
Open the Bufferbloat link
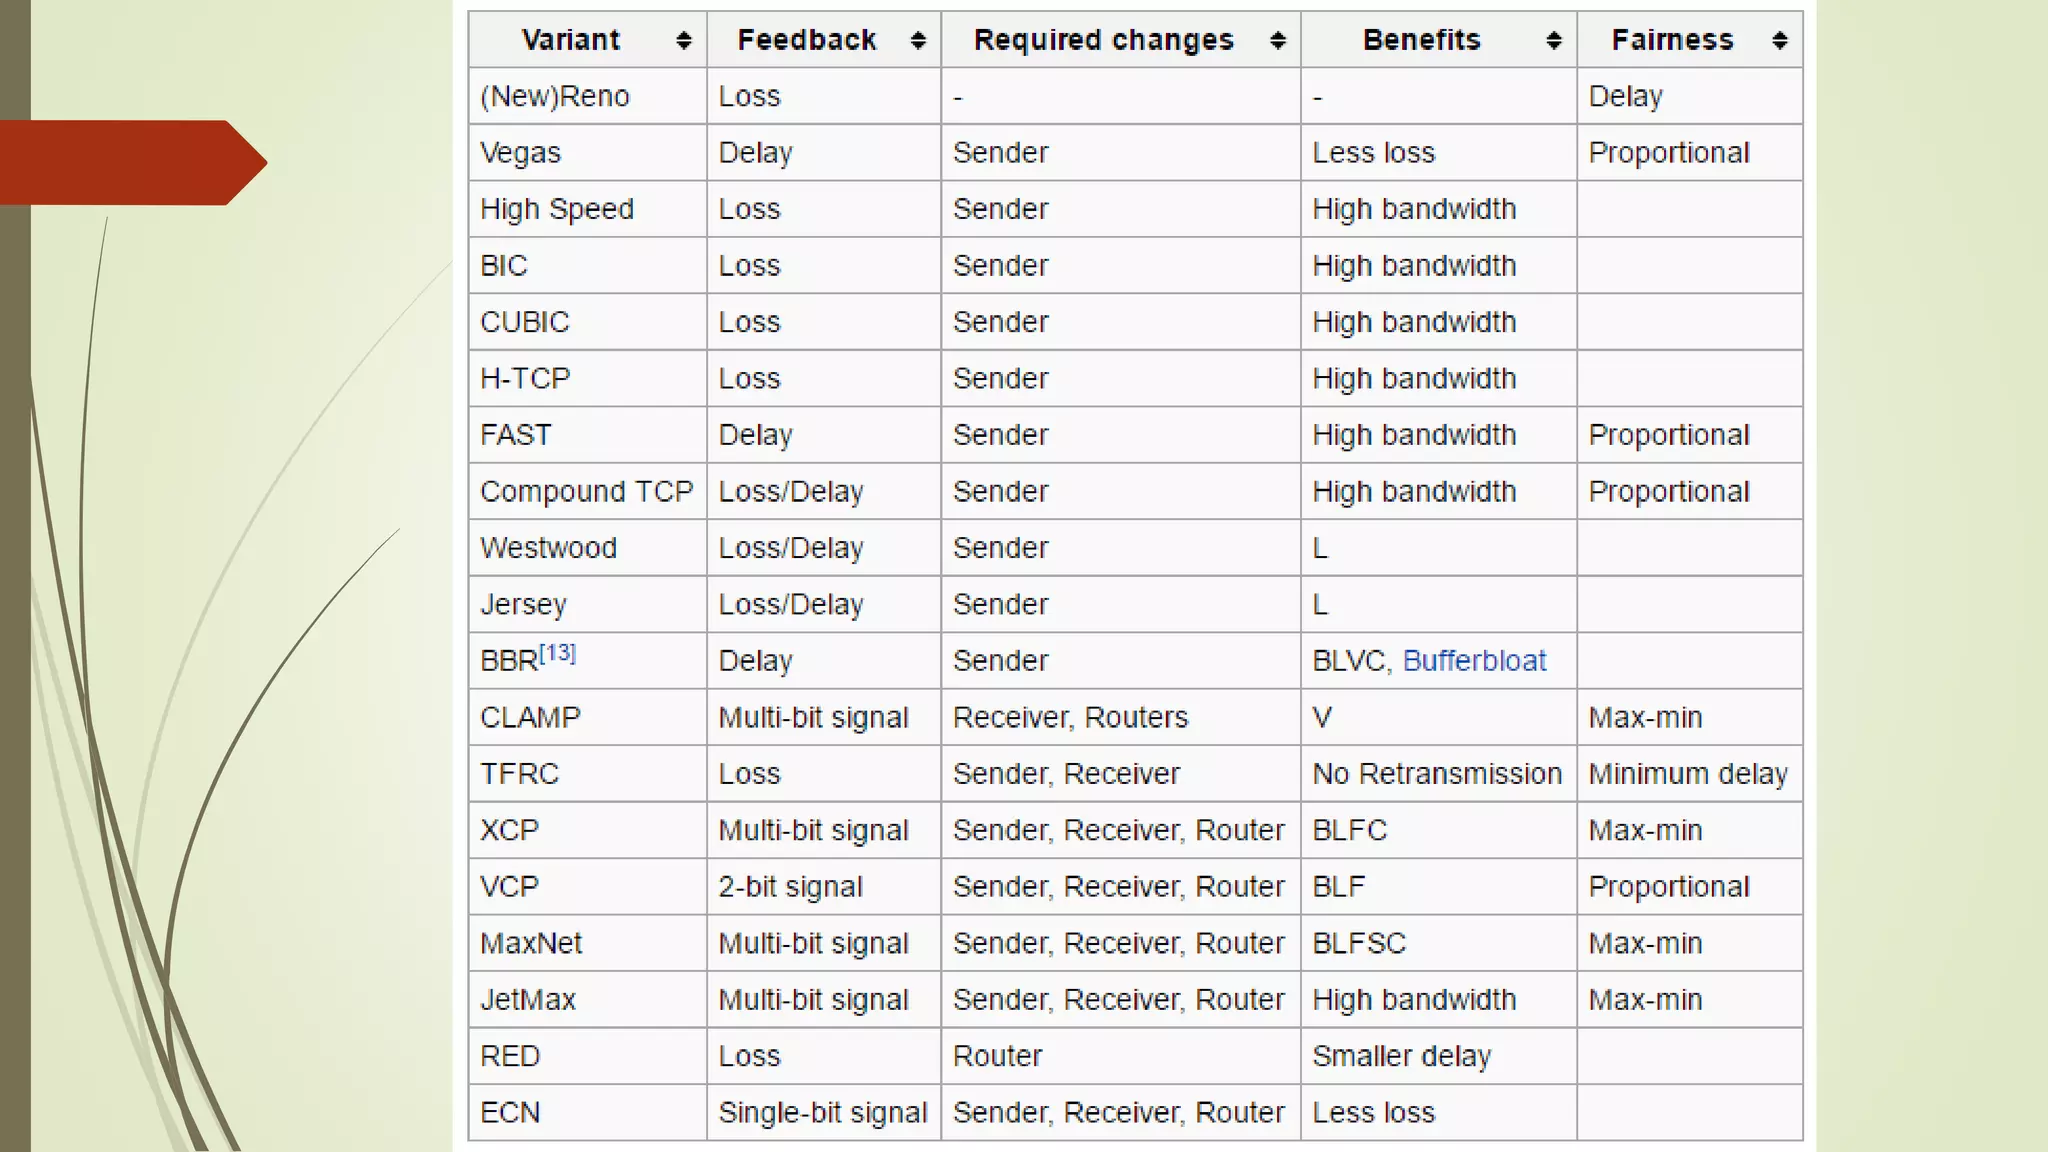click(1474, 661)
